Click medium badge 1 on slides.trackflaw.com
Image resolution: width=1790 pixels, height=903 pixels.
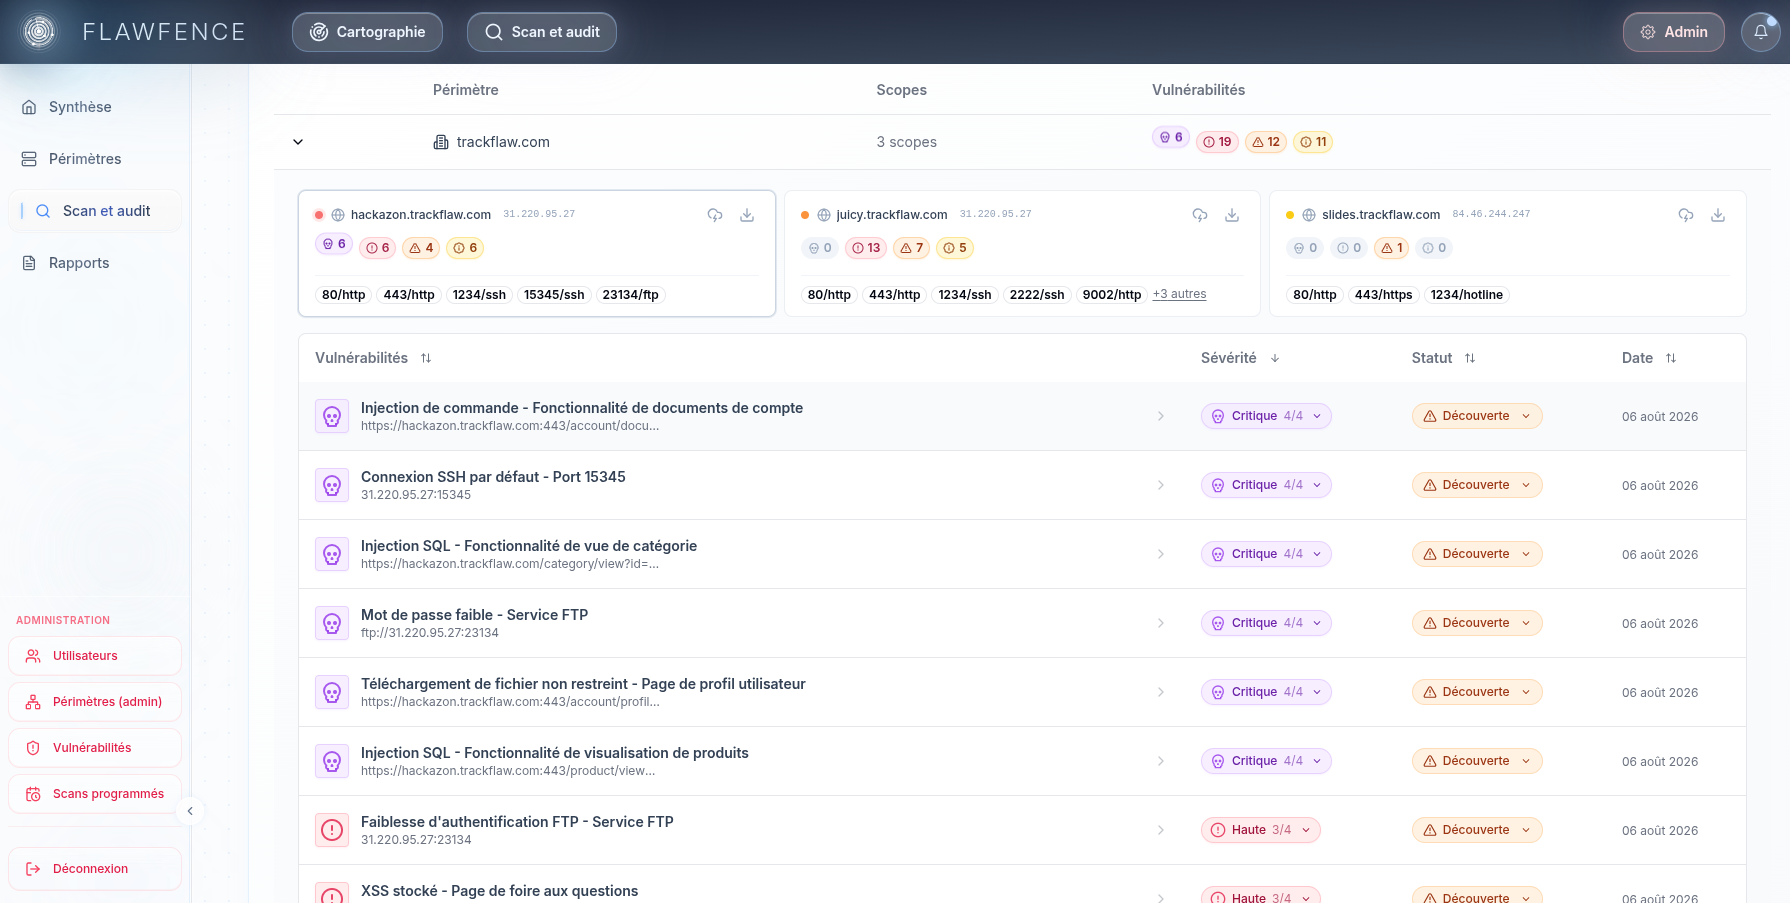click(1392, 248)
